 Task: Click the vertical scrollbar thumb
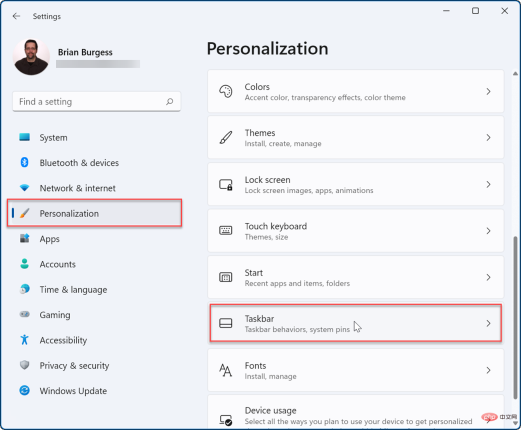[x=515, y=317]
